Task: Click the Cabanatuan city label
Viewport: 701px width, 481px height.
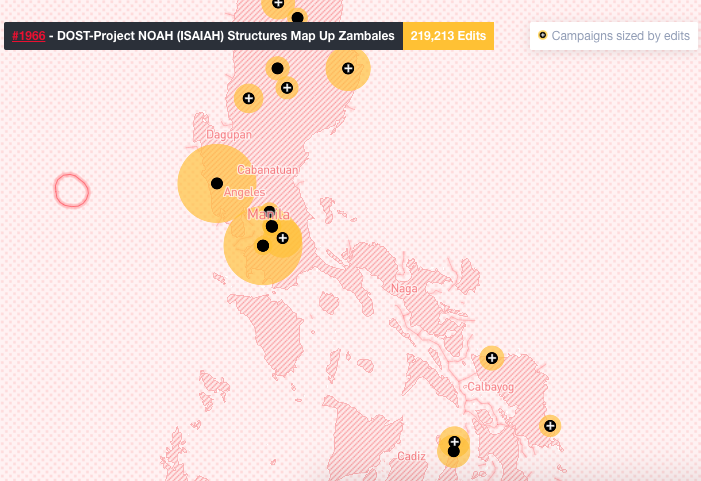Action: (267, 170)
